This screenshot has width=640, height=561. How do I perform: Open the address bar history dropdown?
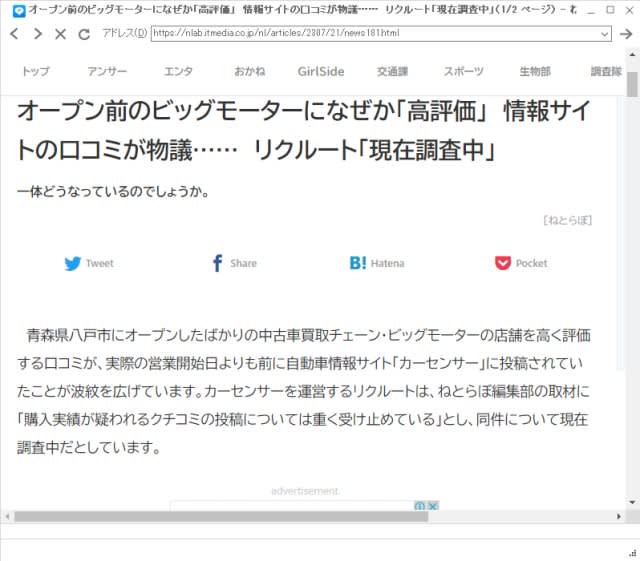604,34
